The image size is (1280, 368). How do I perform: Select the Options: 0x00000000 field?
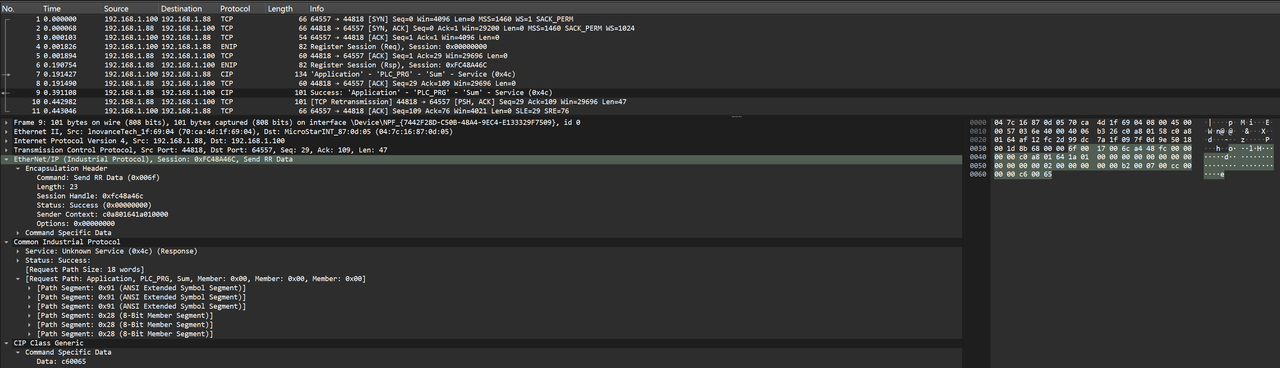coord(76,223)
